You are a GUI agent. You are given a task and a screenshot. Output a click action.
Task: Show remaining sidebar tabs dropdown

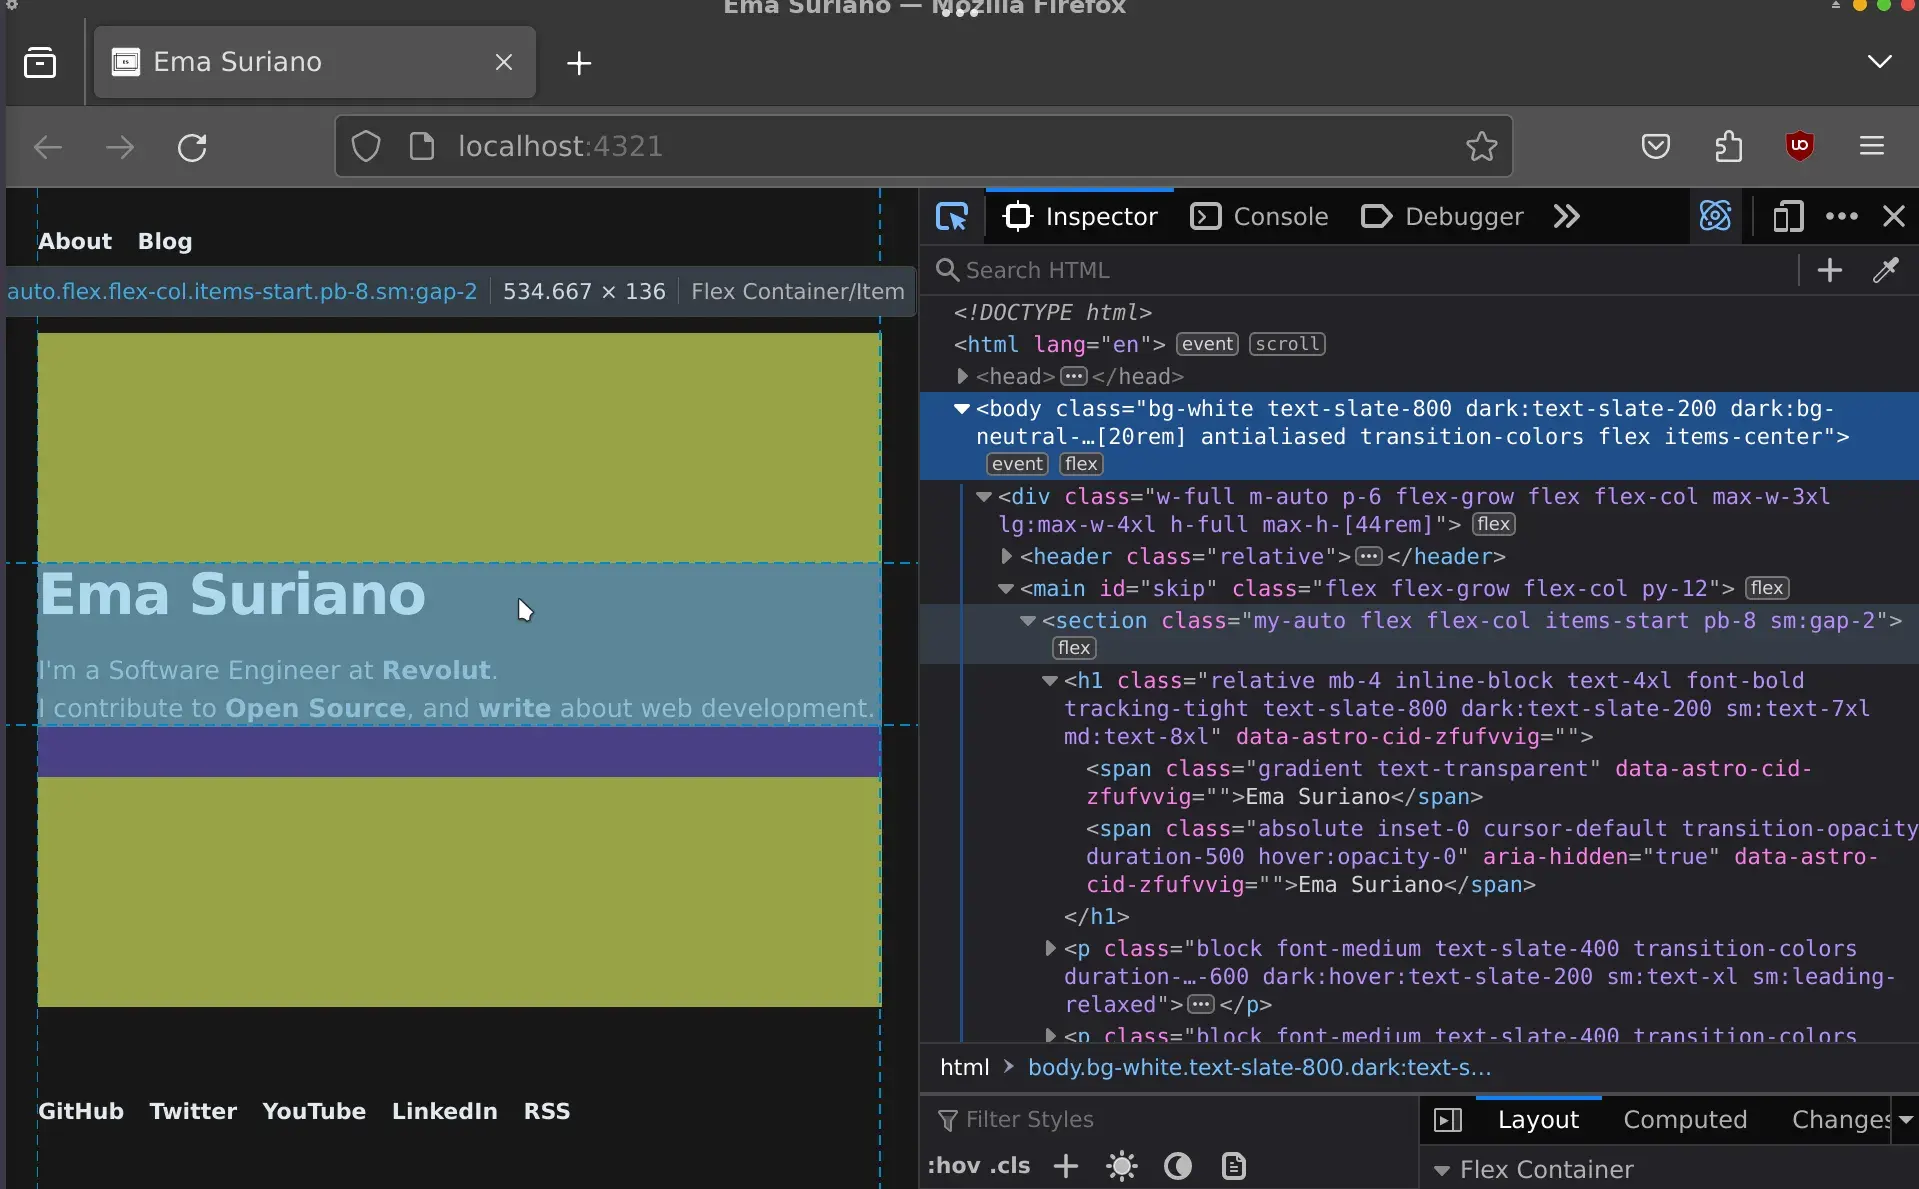point(1906,1120)
